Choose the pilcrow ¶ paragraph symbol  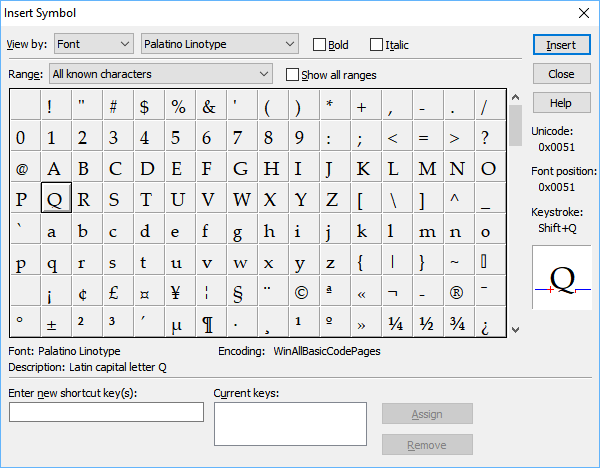coord(208,324)
